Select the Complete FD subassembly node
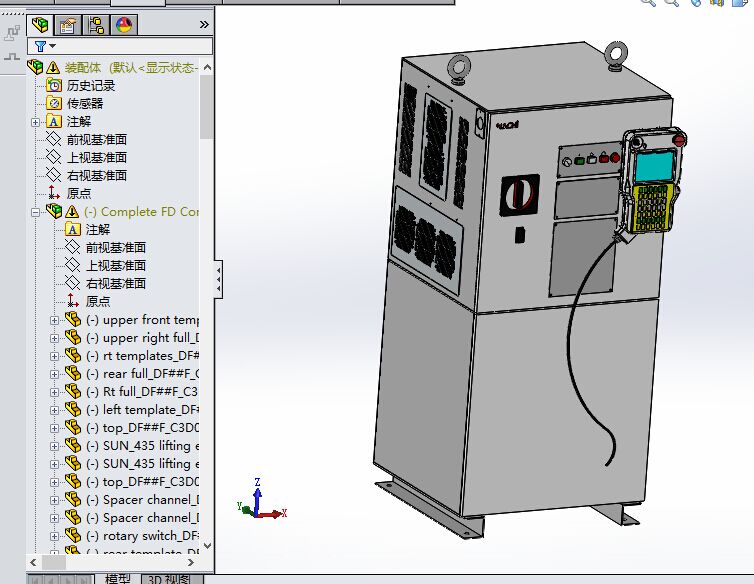754x584 pixels. tap(141, 212)
